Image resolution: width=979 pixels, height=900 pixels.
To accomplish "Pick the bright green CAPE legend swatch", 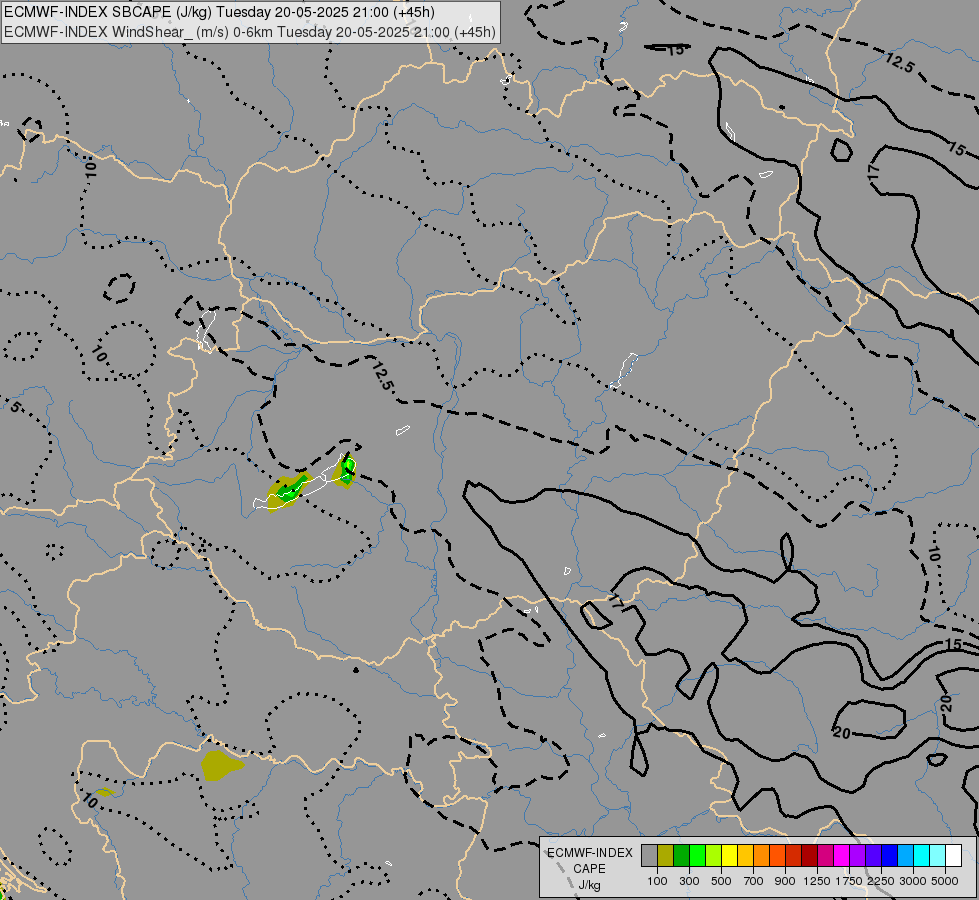I will coord(697,856).
